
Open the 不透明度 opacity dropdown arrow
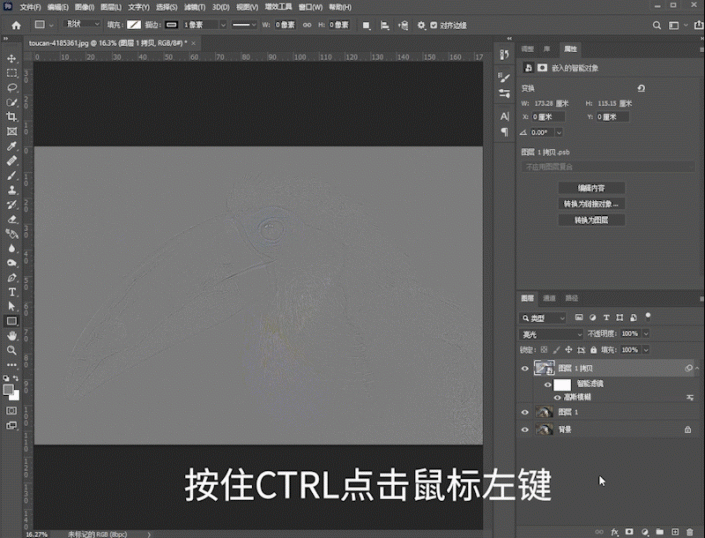(646, 333)
